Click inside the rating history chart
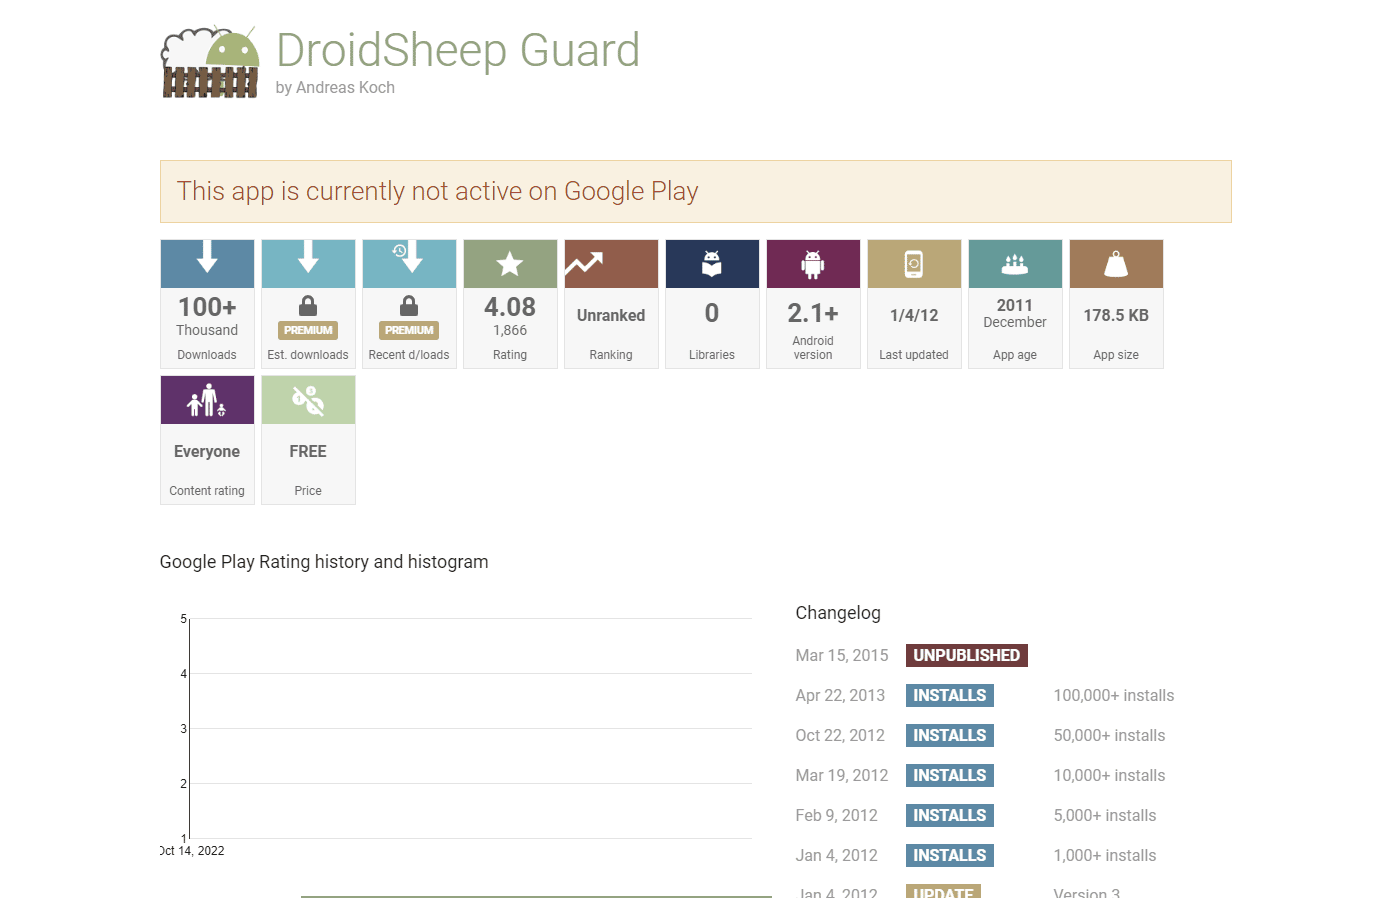 [470, 728]
